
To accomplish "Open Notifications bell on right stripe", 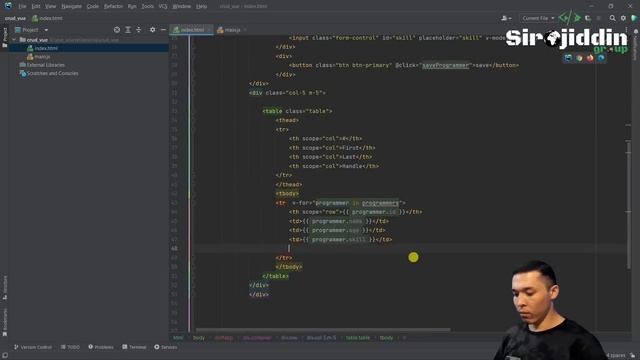I will tap(636, 31).
